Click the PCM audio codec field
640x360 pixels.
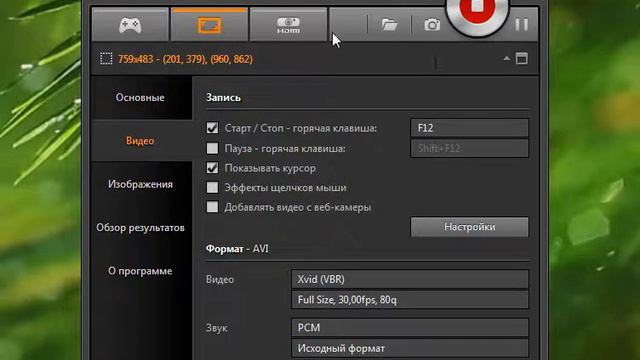pyautogui.click(x=410, y=328)
